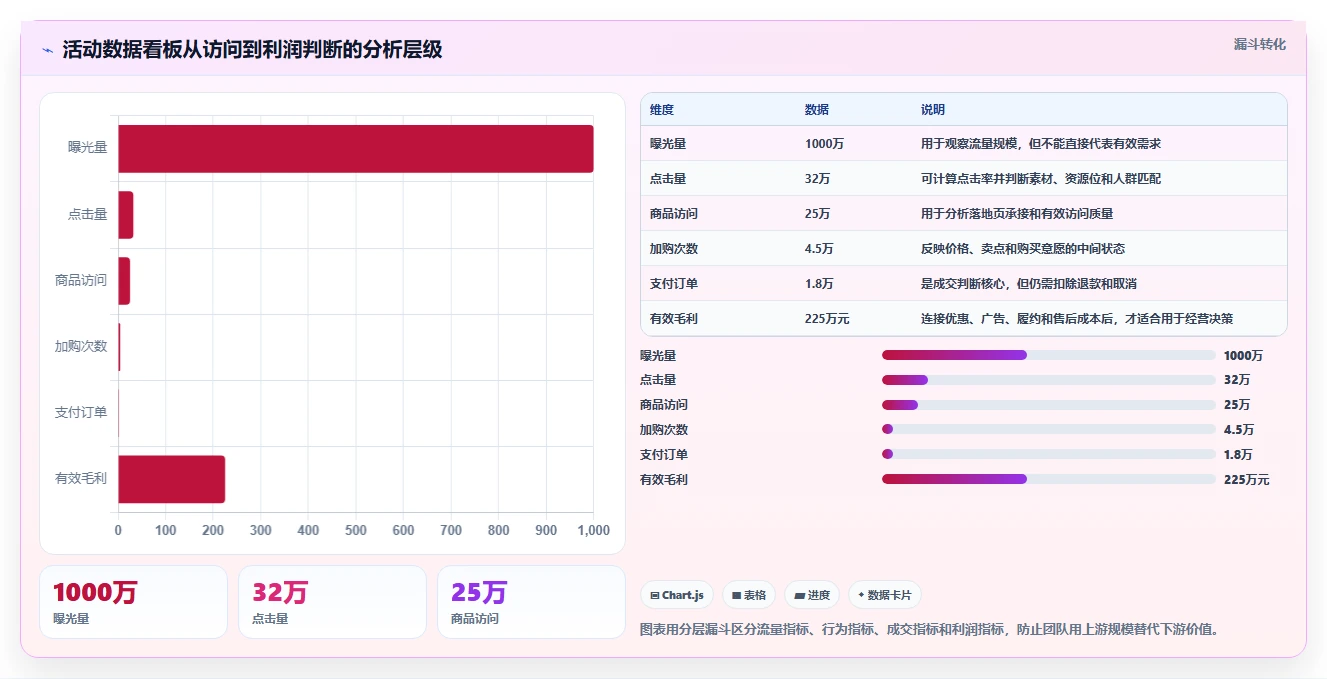Image resolution: width=1327 pixels, height=679 pixels.
Task: Click the 支付订单 label on the chart axis
Action: 81,413
